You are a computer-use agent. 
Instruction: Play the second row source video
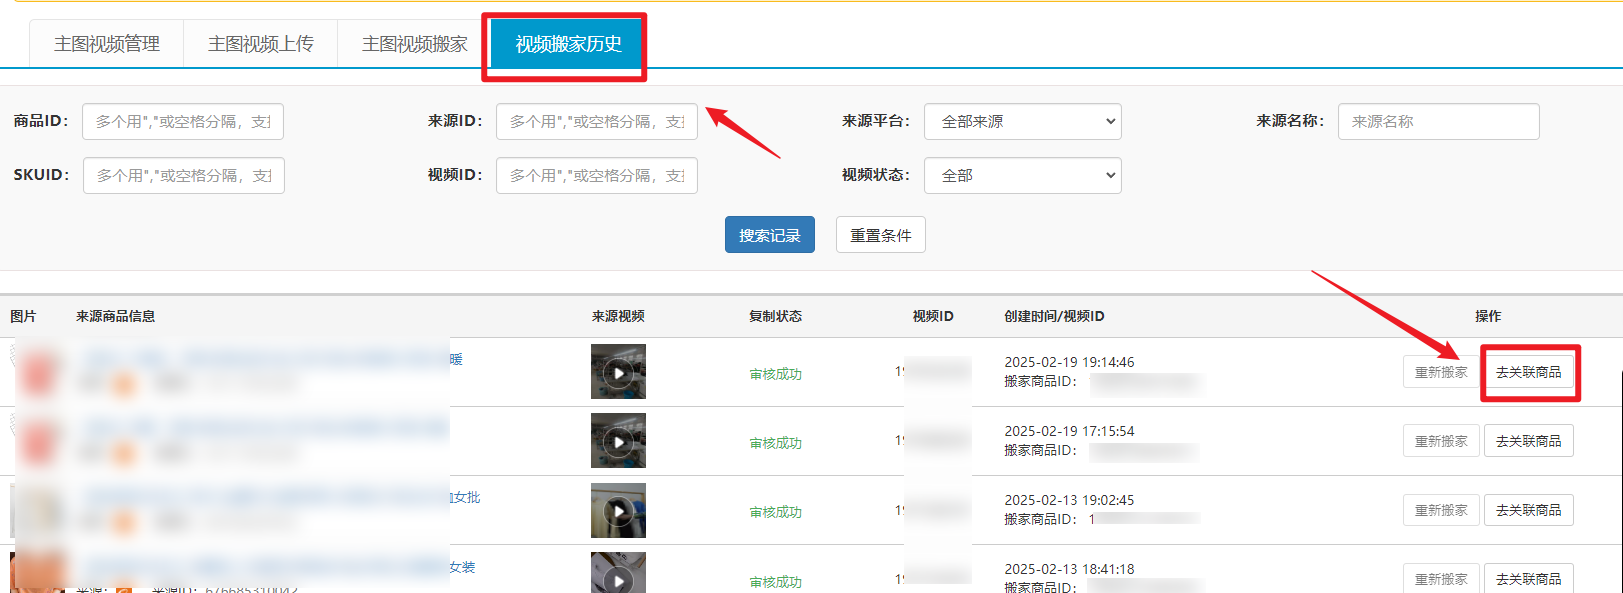(x=618, y=441)
